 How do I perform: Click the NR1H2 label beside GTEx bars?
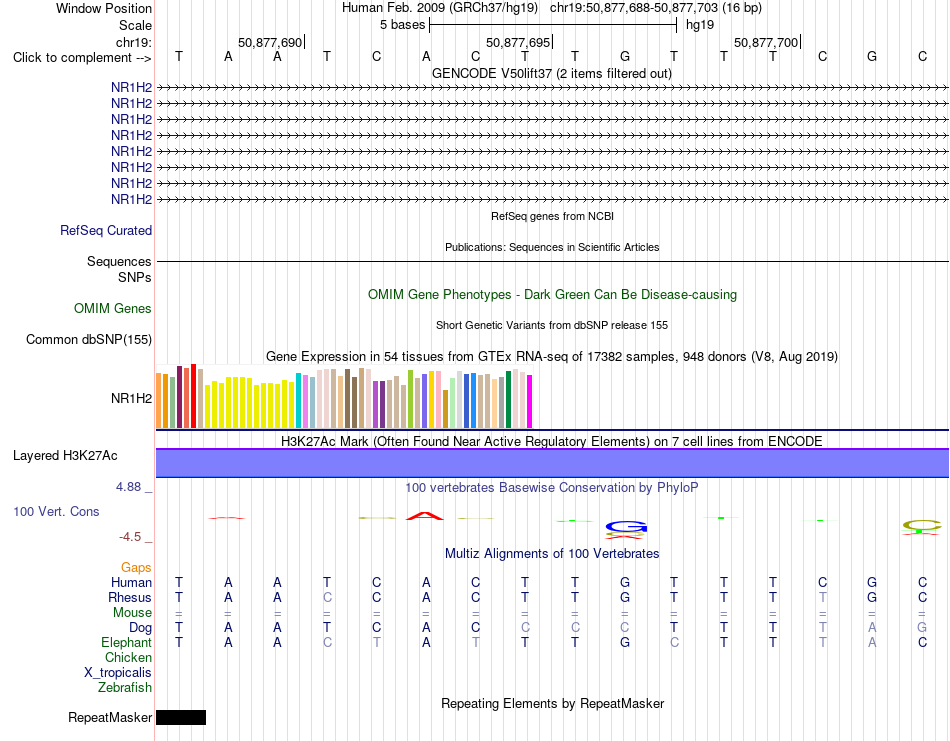[x=131, y=398]
